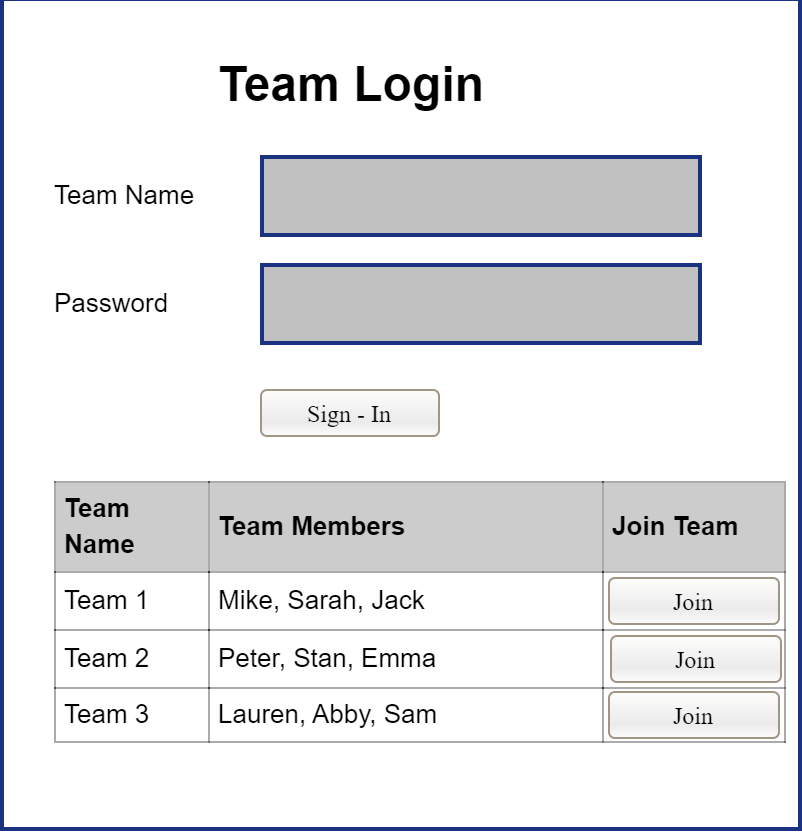The width and height of the screenshot is (802, 832).
Task: Select the Team 1 name cell
Action: (106, 600)
